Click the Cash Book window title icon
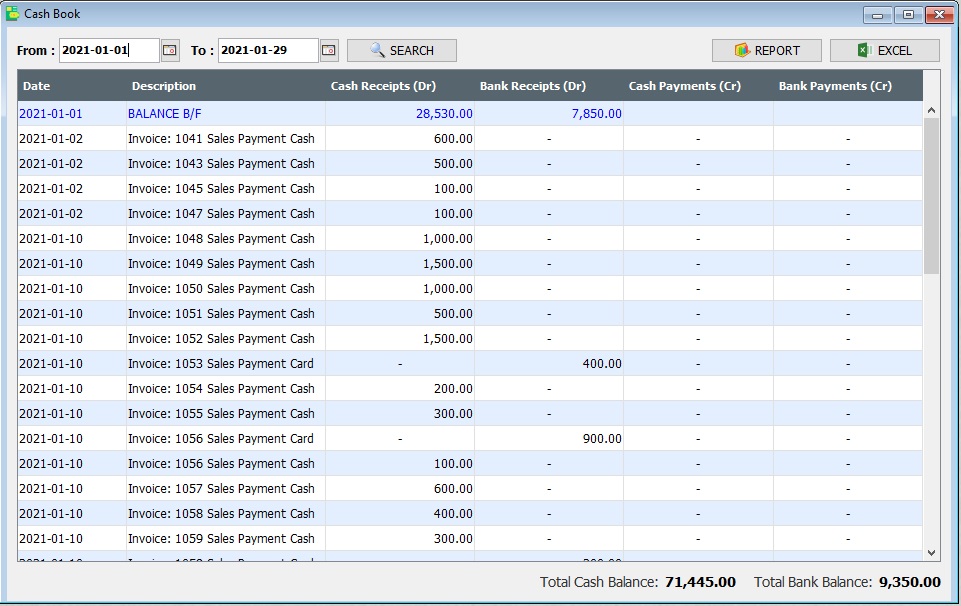Image resolution: width=961 pixels, height=606 pixels. 12,13
